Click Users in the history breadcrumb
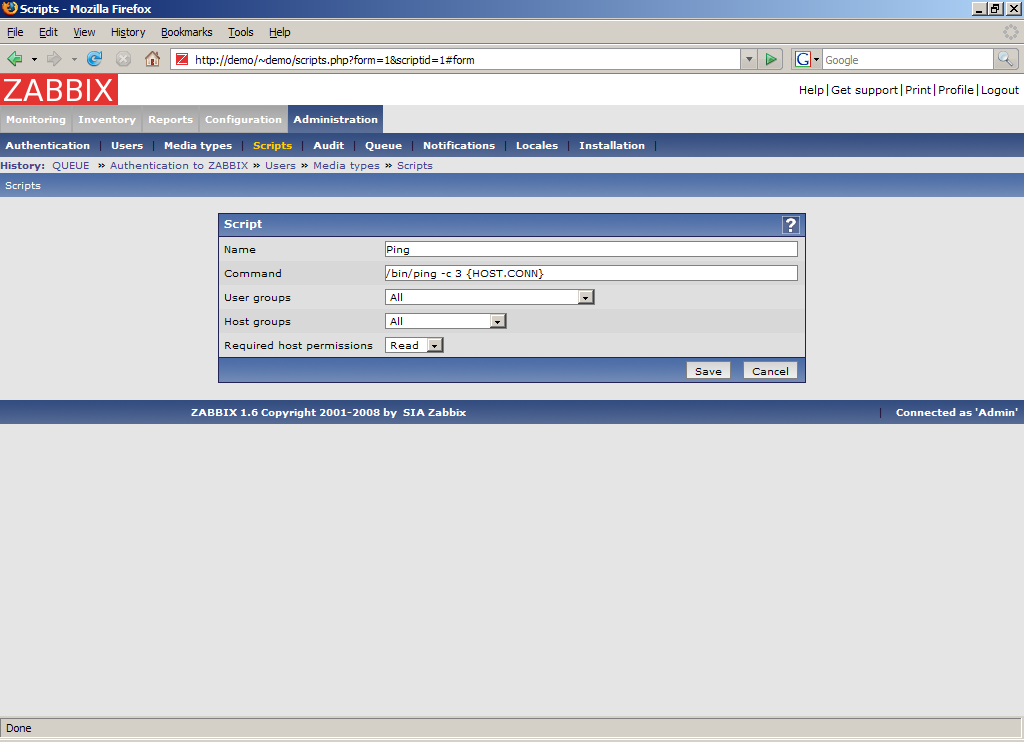 click(280, 166)
